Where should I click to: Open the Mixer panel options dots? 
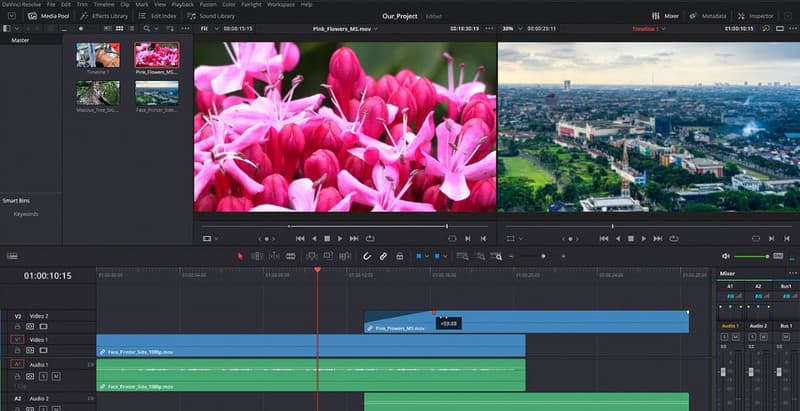click(792, 273)
